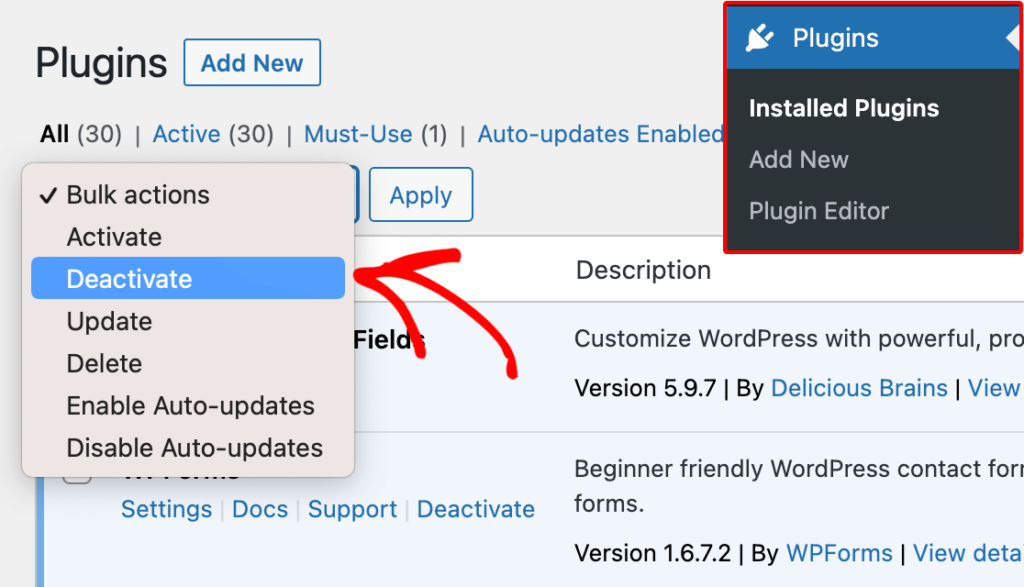Open Add New from the Plugins sidebar menu
Screen dimensions: 1024x587
[798, 159]
